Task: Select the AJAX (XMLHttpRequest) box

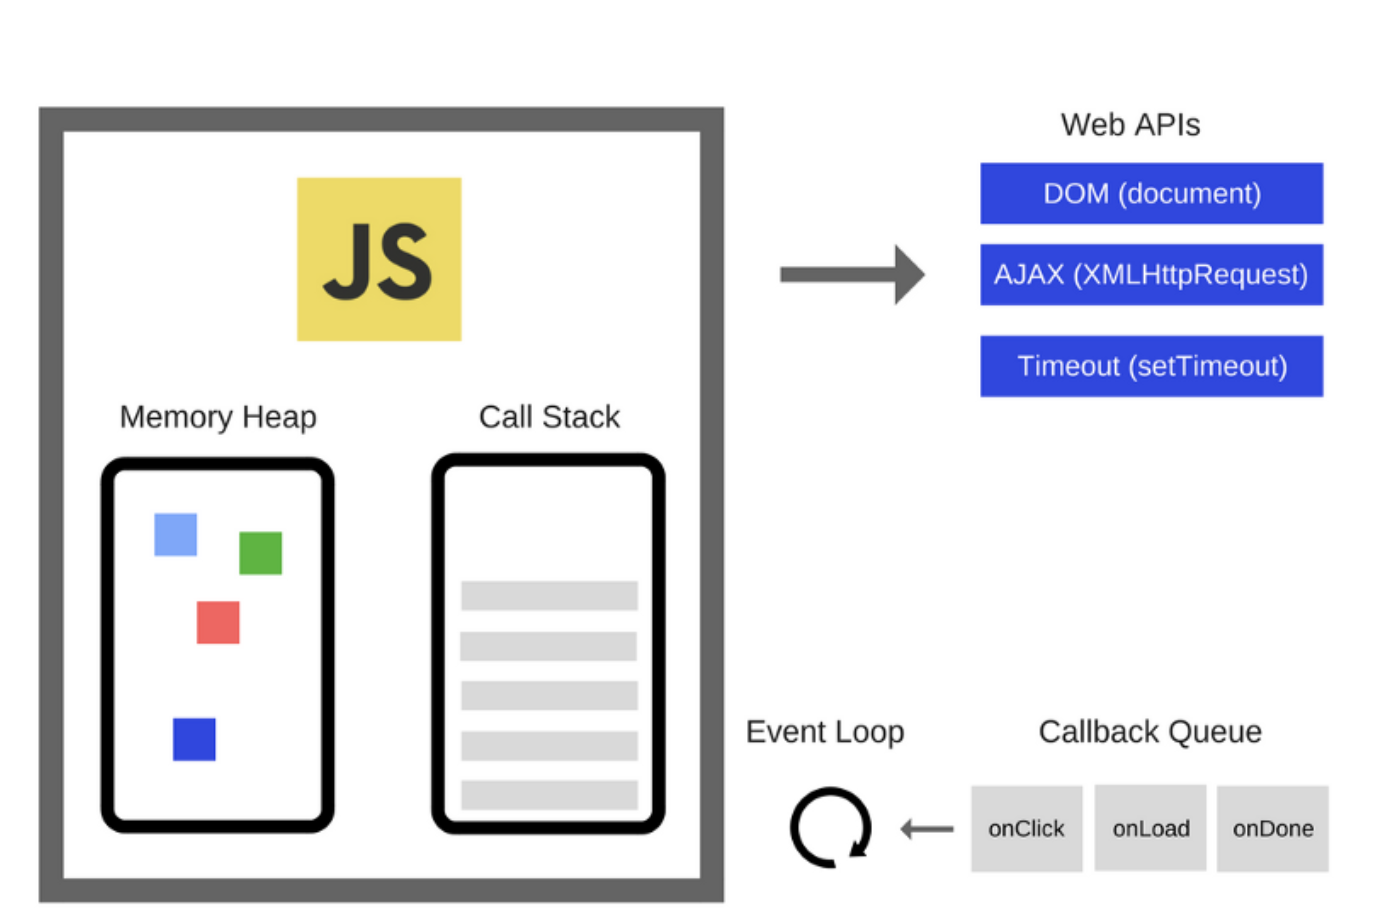Action: coord(1151,274)
